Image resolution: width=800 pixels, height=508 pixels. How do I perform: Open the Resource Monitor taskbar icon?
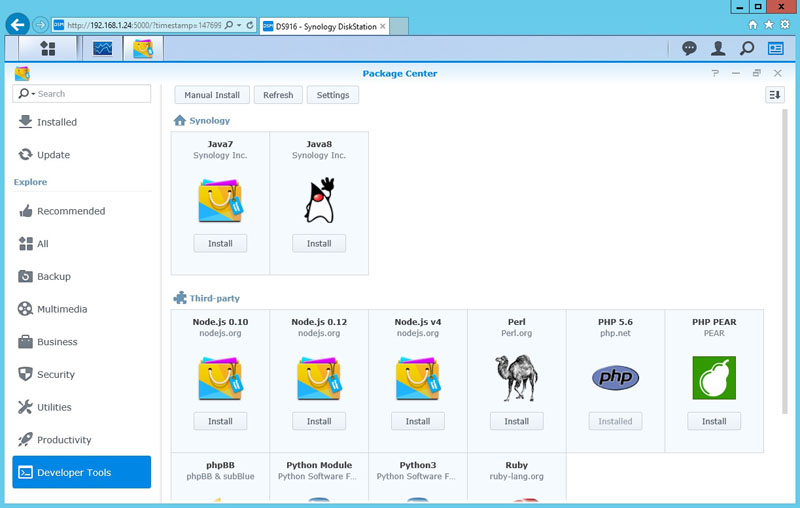tap(103, 48)
